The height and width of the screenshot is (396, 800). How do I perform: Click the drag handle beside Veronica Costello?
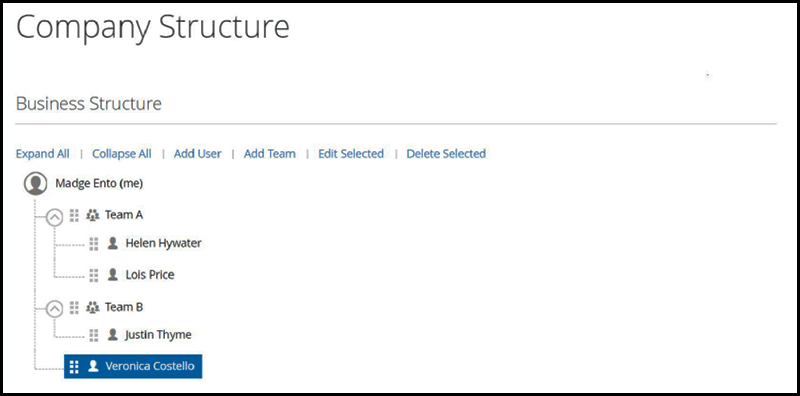(x=74, y=366)
